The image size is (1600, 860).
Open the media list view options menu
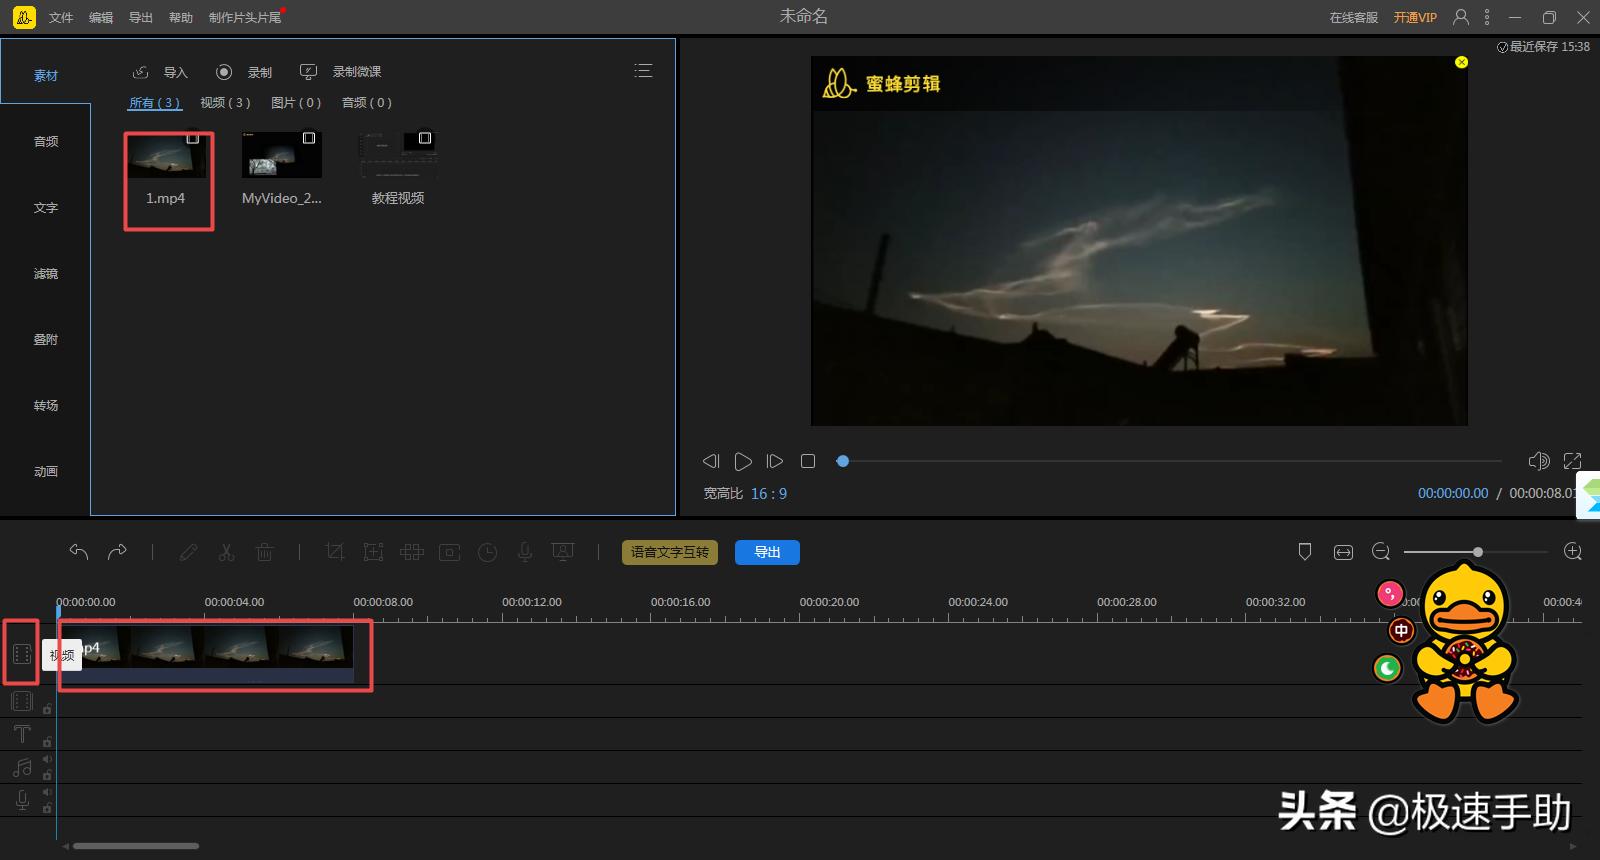643,71
